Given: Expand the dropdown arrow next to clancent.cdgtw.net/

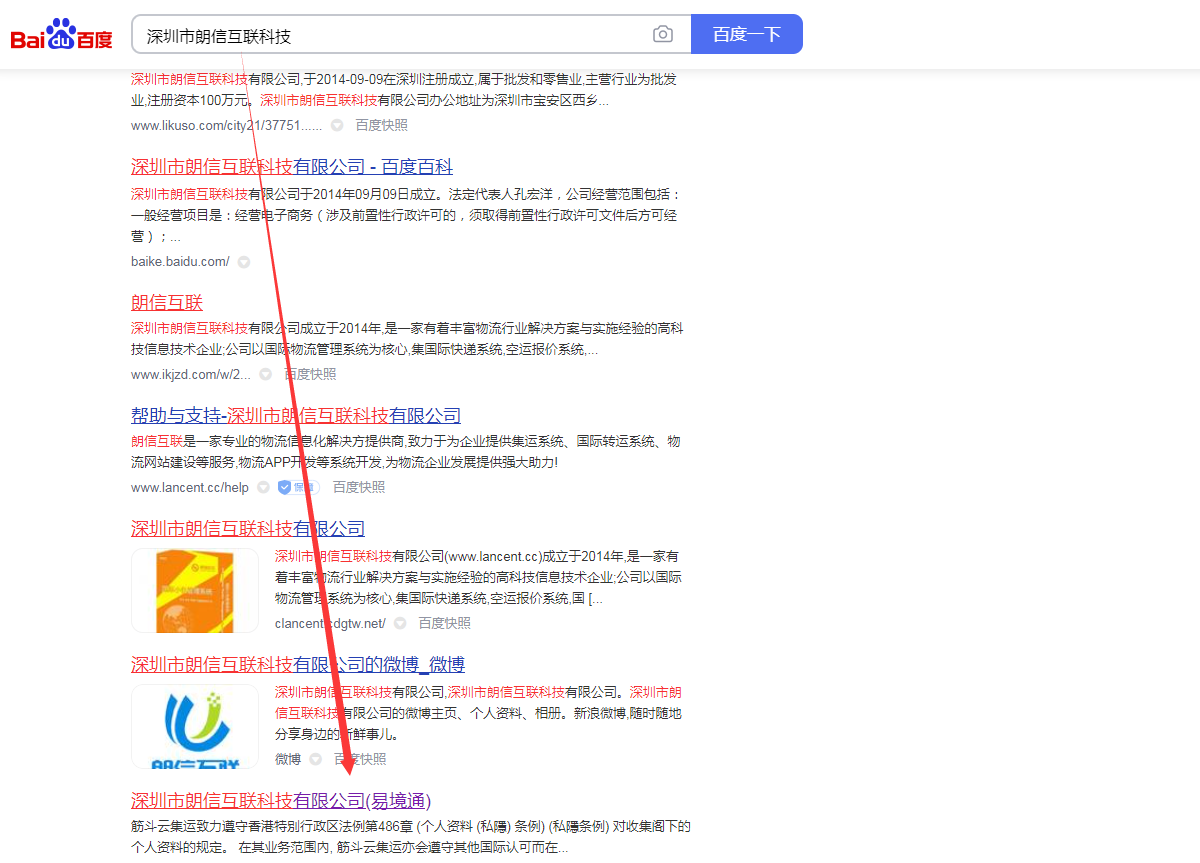Looking at the screenshot, I should (400, 623).
